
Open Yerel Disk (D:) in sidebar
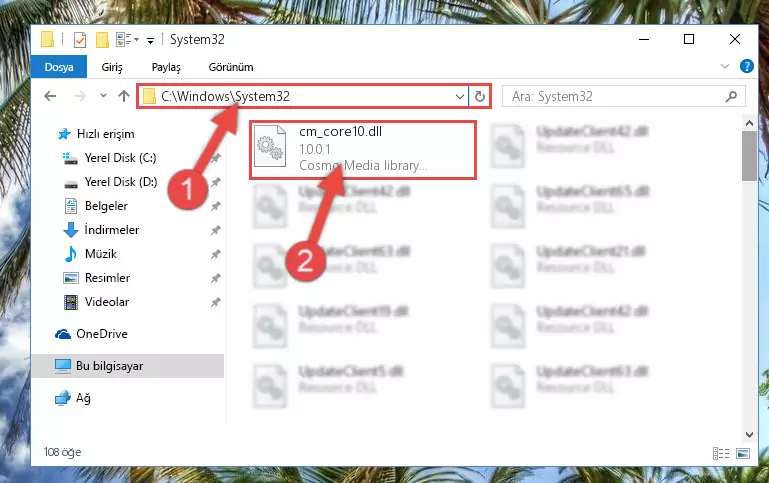click(121, 182)
